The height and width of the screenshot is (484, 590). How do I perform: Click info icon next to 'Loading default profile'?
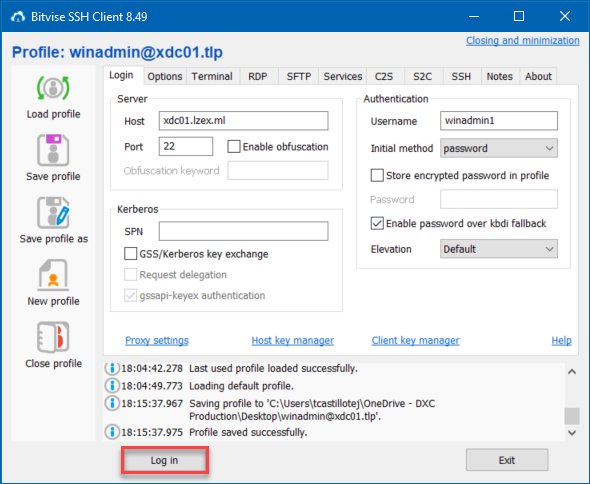click(112, 385)
